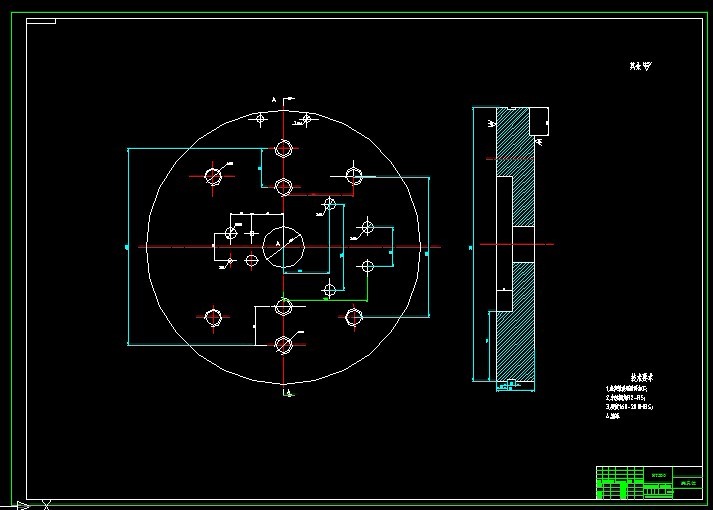
Task: Click the part name cell in title block
Action: tap(688, 483)
